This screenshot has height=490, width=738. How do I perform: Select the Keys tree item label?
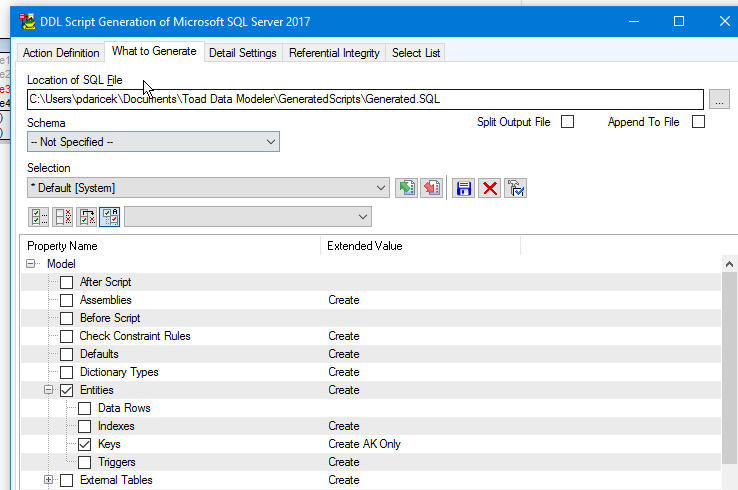pyautogui.click(x=109, y=444)
